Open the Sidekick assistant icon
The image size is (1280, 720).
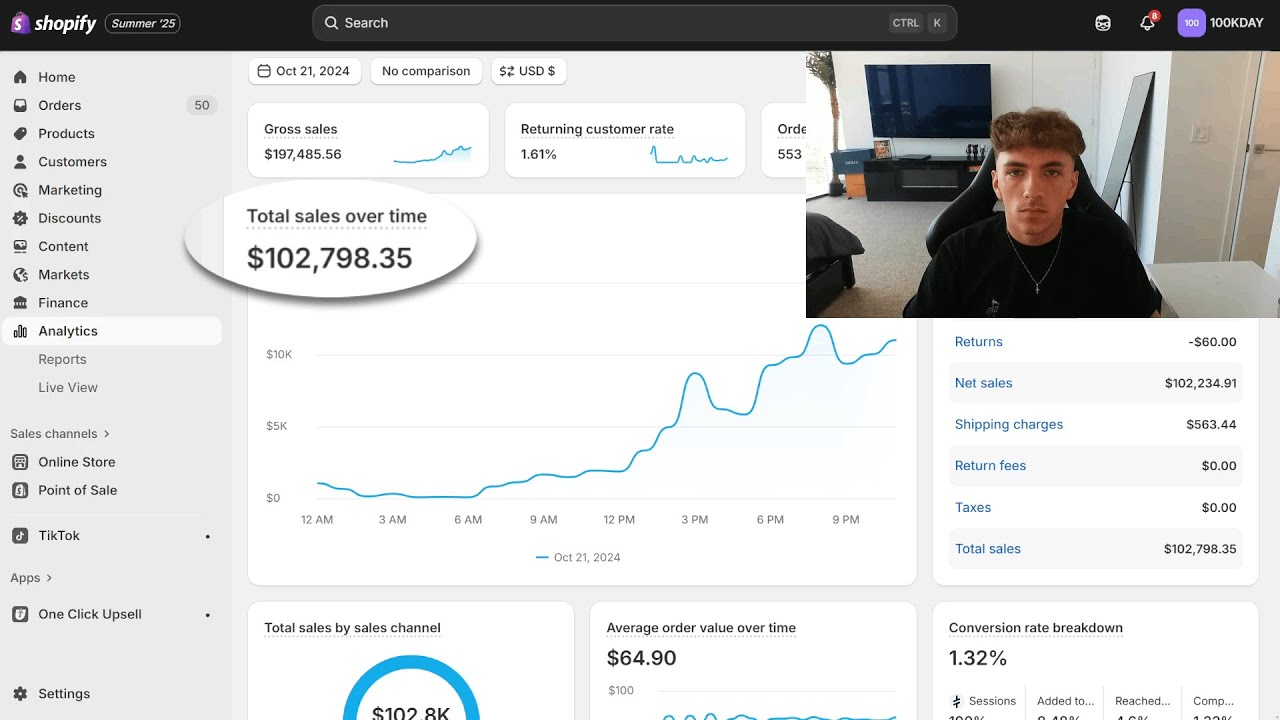coord(1103,23)
